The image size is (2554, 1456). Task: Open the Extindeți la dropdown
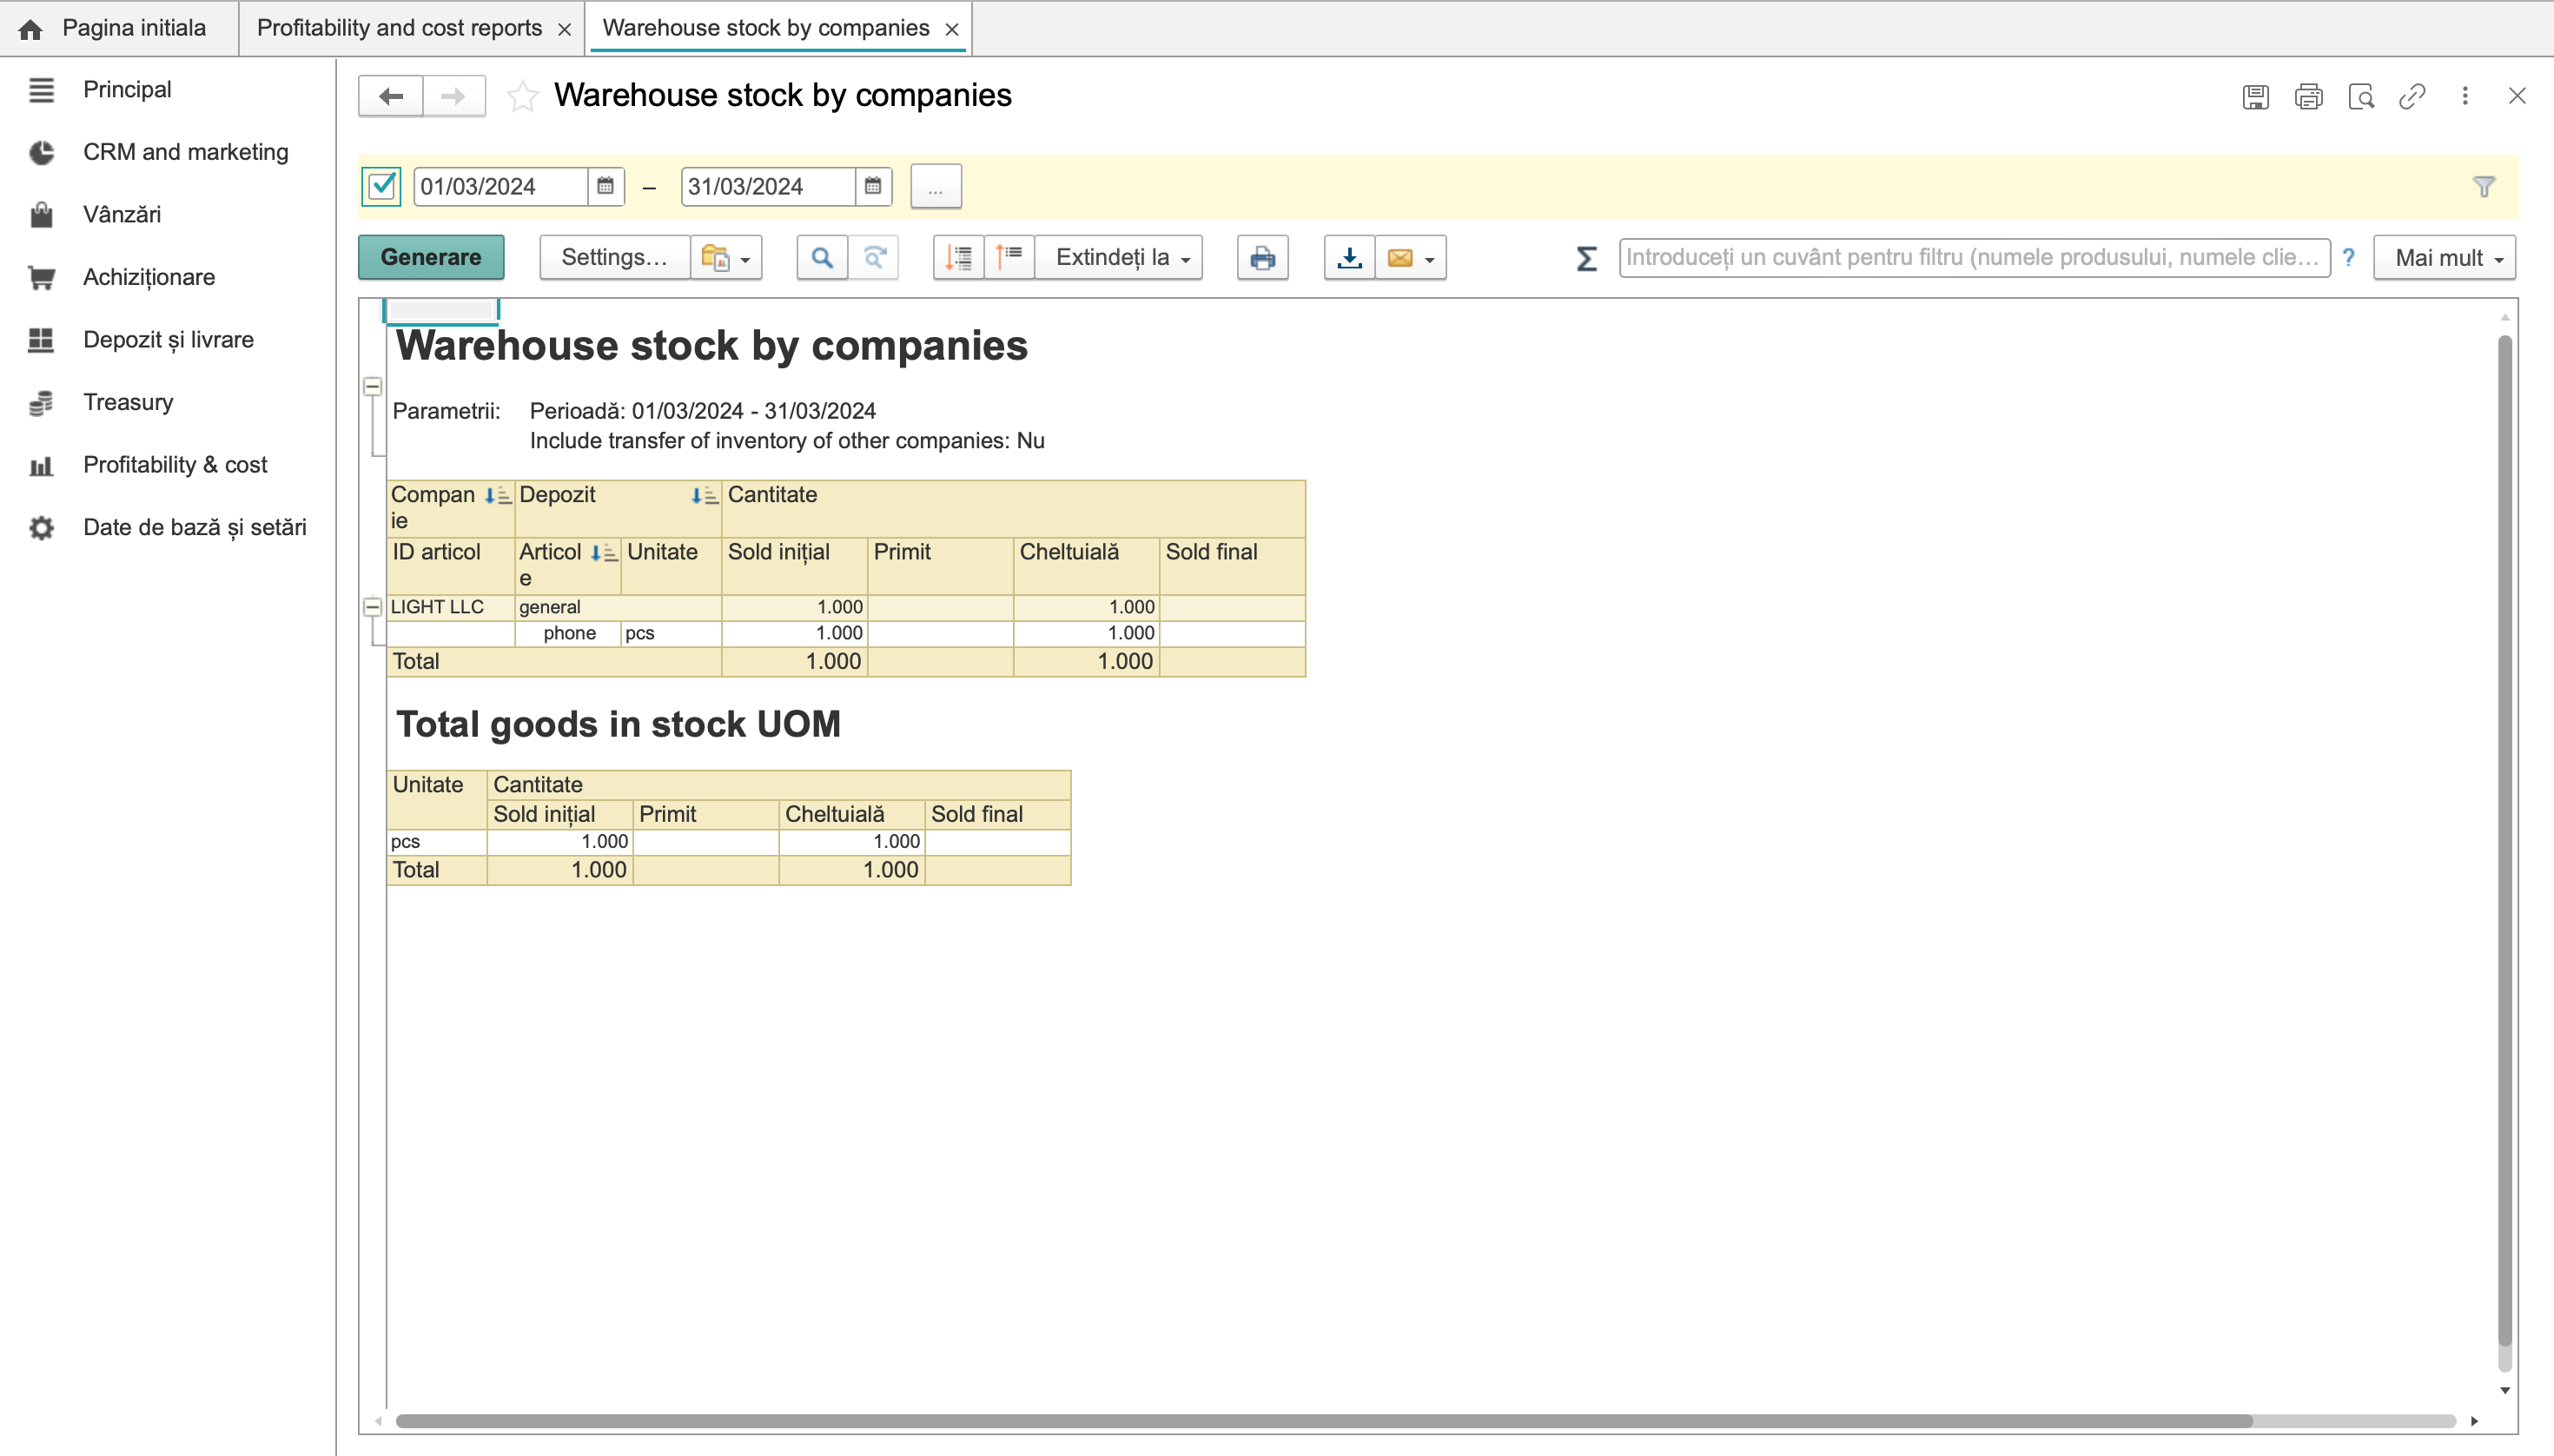pos(1119,258)
